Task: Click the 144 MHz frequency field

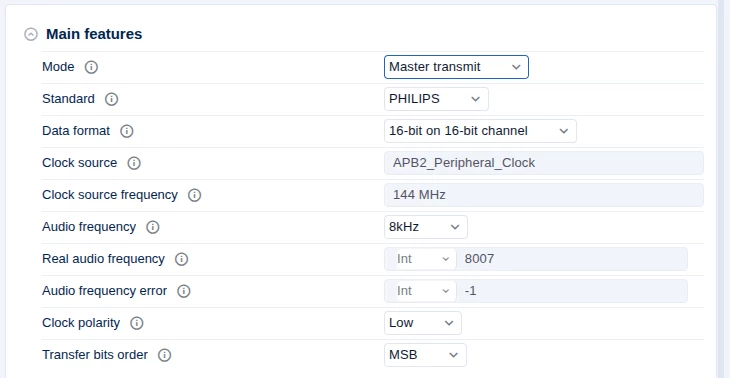Action: click(544, 195)
